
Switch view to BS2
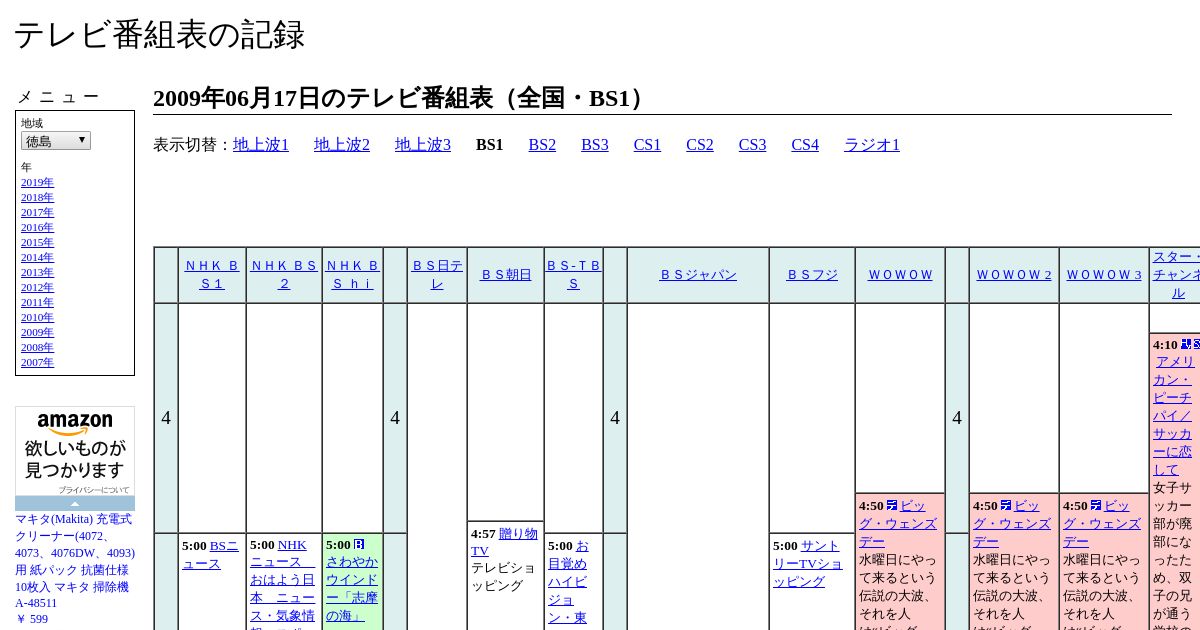[x=542, y=145]
